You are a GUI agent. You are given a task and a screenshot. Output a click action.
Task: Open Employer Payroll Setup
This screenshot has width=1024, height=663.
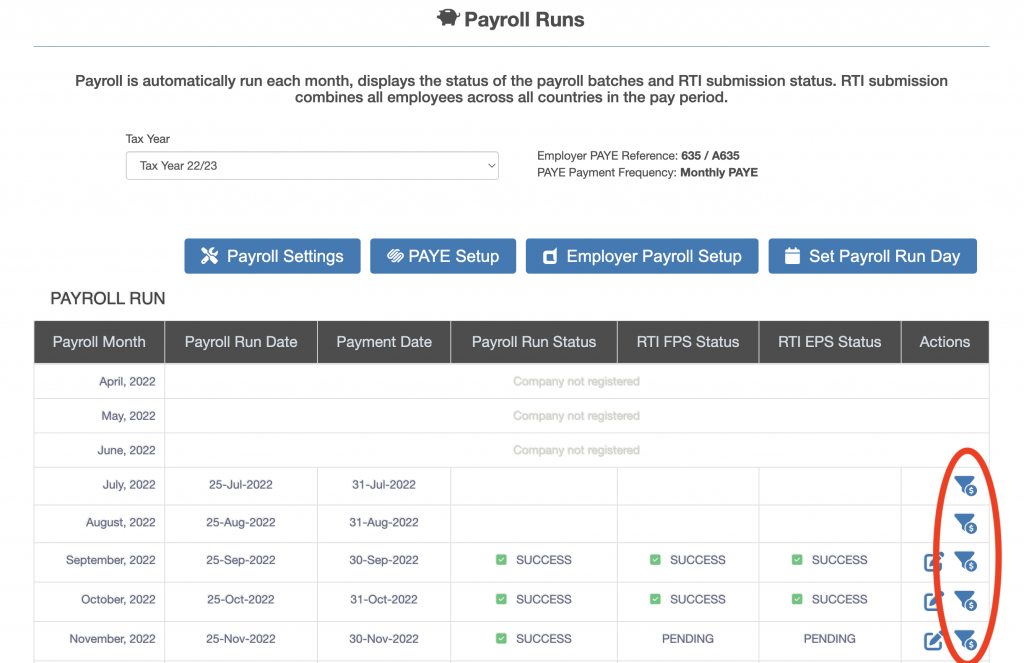coord(641,256)
